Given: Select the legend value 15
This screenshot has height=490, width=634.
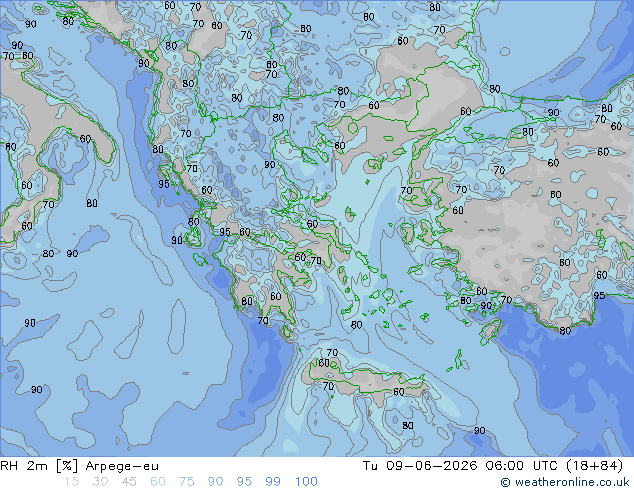Looking at the screenshot, I should (x=71, y=482).
